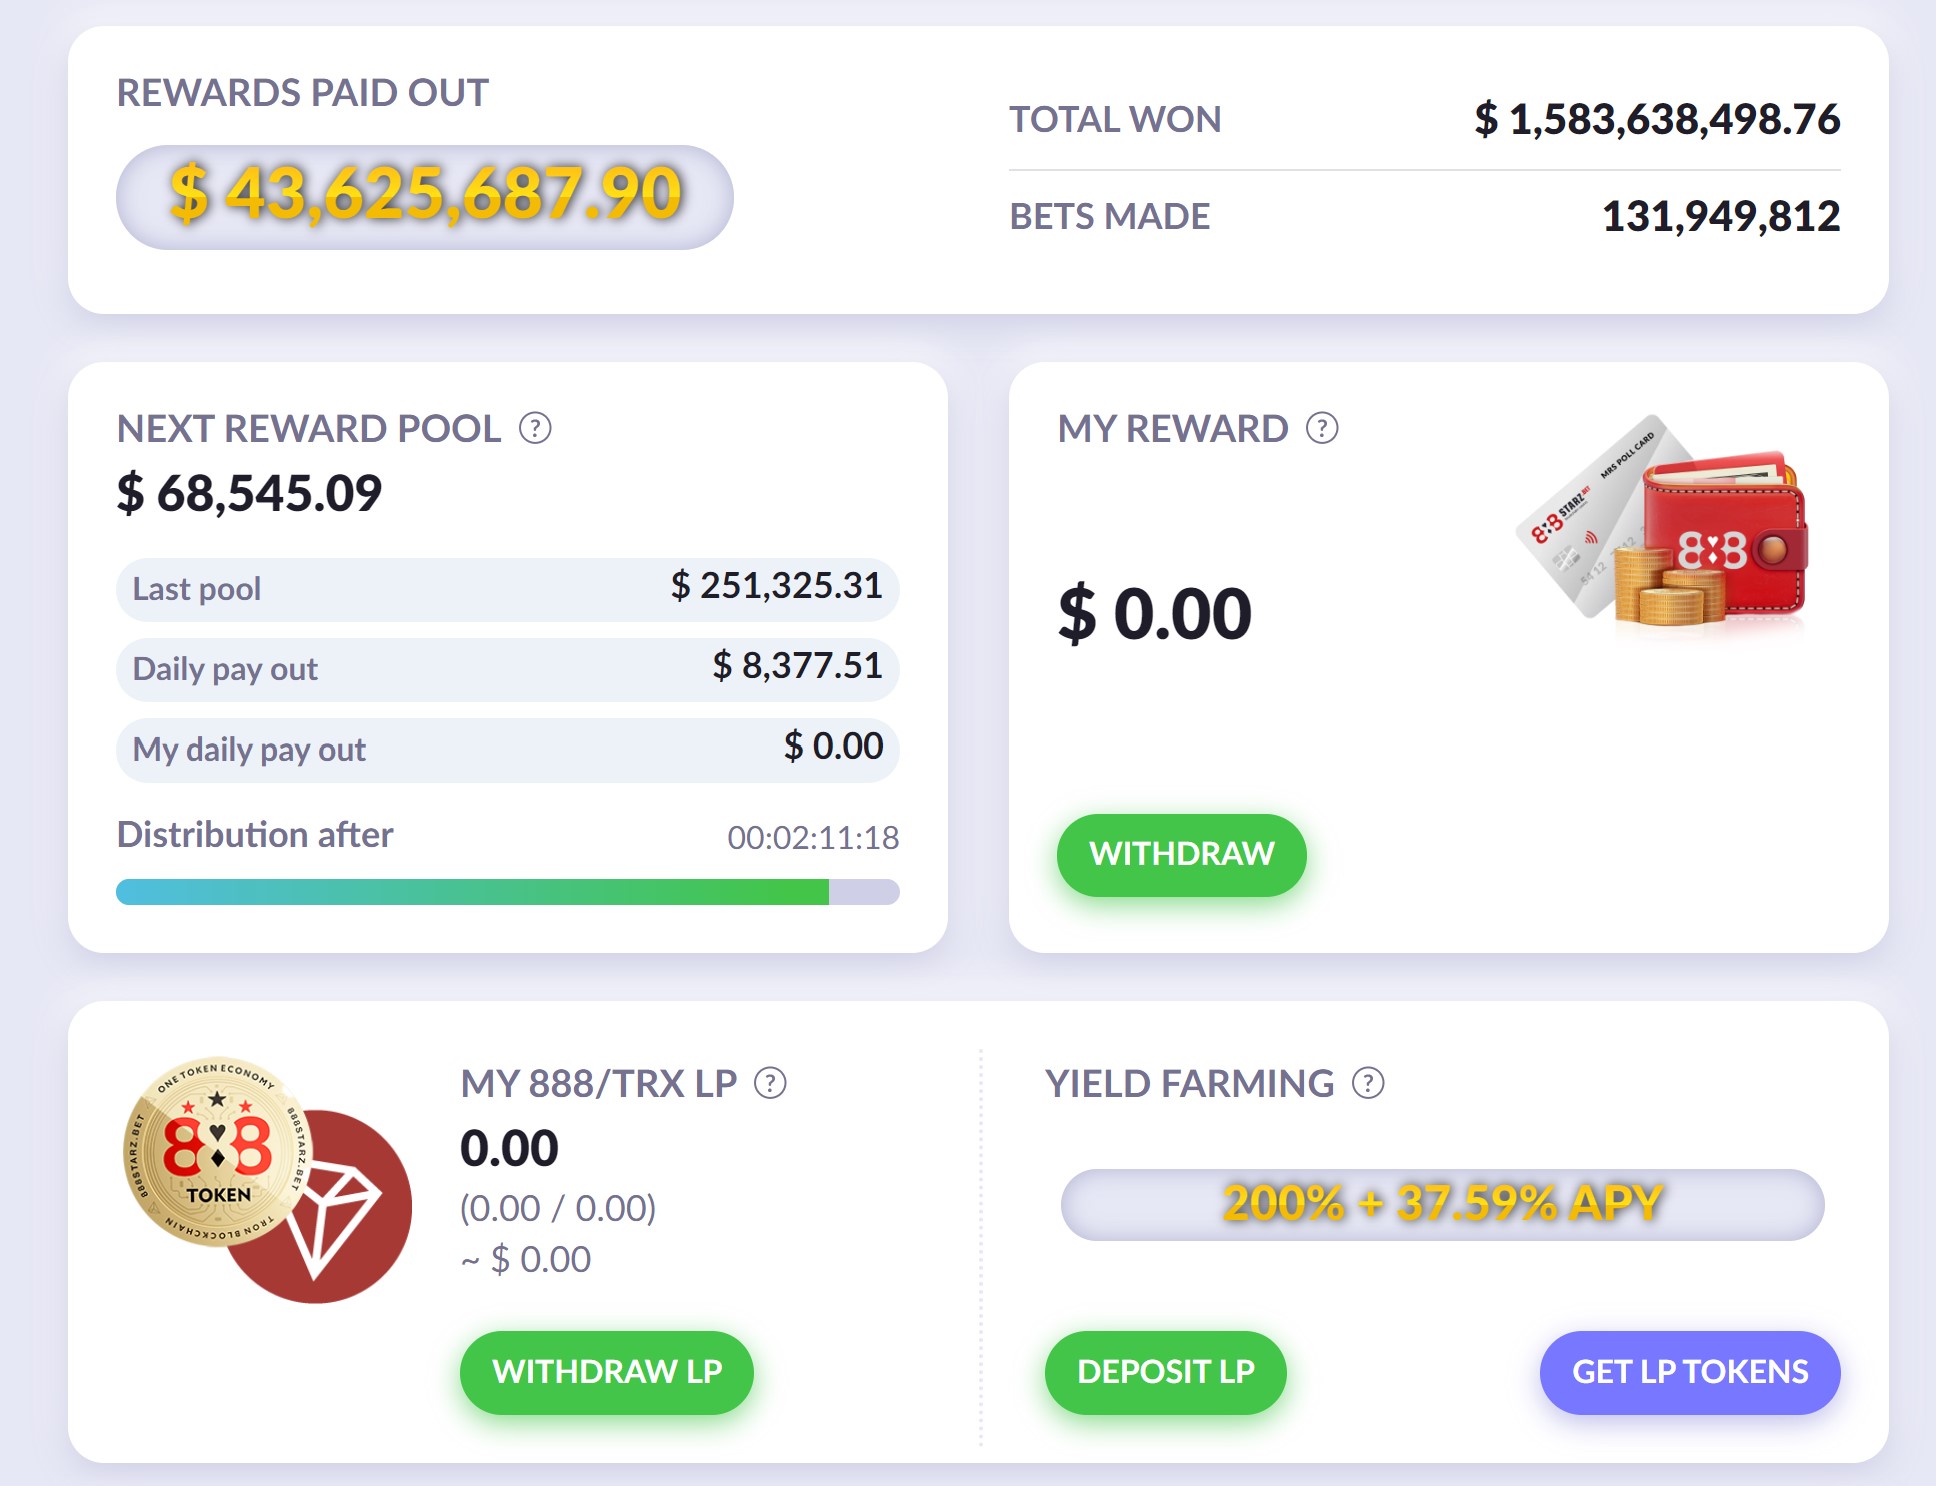The image size is (1936, 1486).
Task: Click the red 888 wallet image
Action: pyautogui.click(x=1730, y=535)
